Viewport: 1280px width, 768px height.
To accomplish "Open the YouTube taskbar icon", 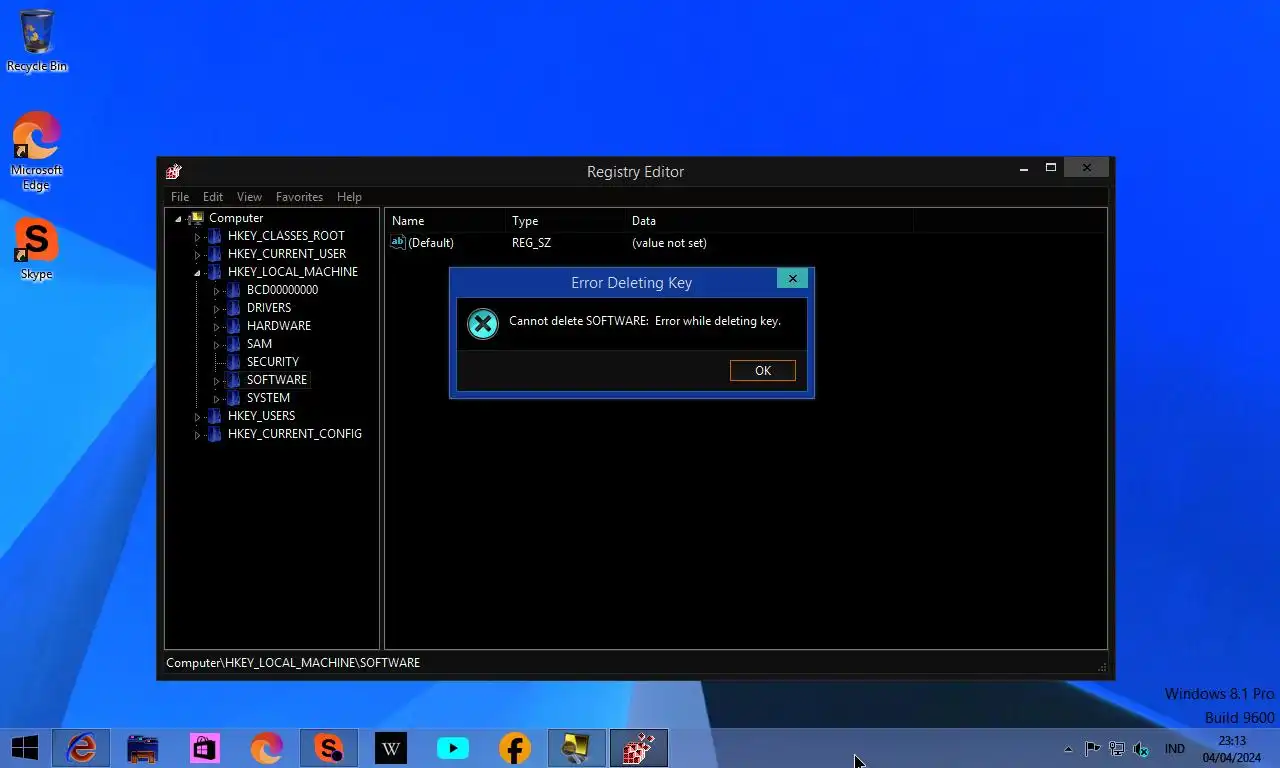I will pyautogui.click(x=453, y=748).
